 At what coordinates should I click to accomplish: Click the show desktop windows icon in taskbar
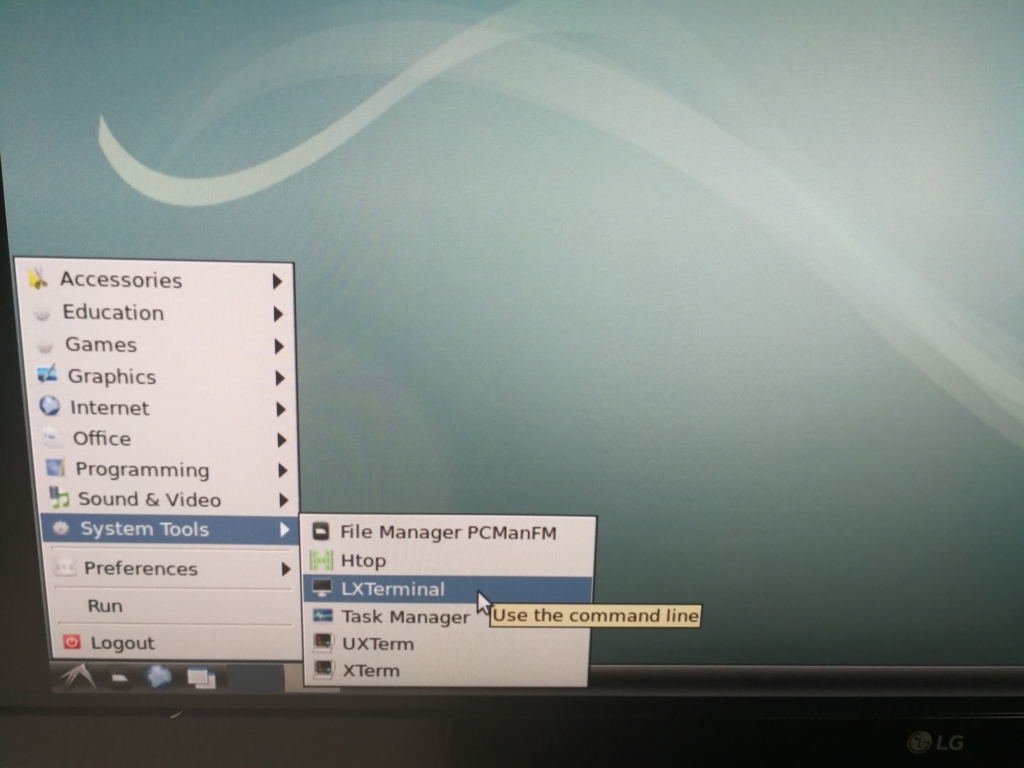click(201, 678)
